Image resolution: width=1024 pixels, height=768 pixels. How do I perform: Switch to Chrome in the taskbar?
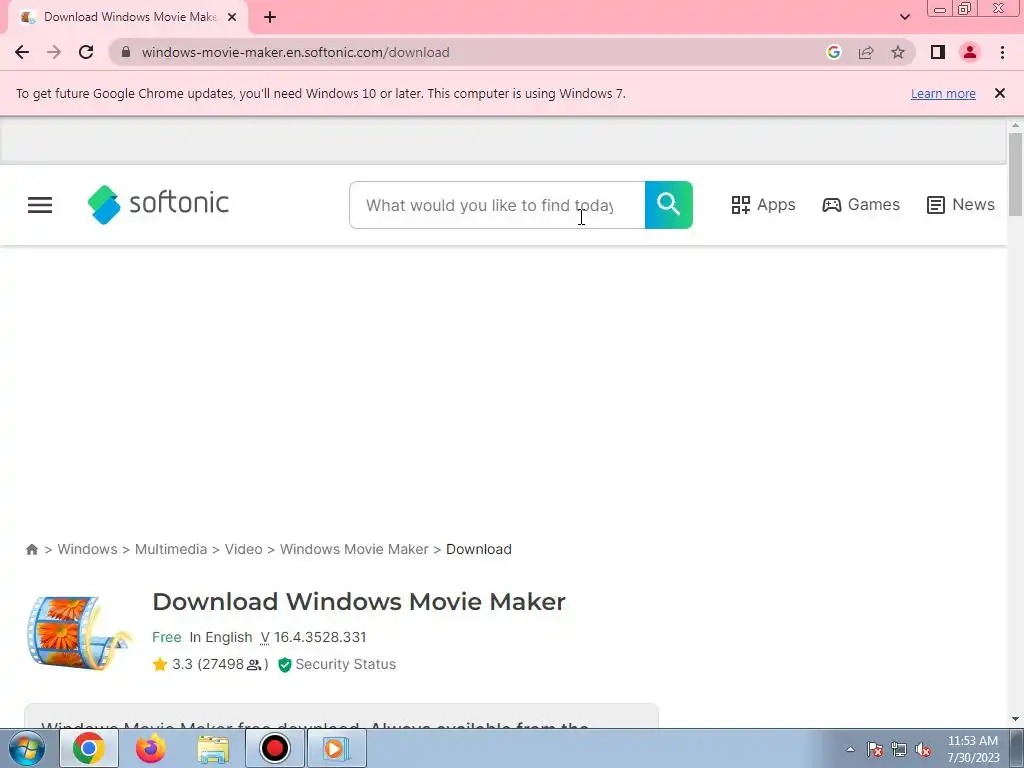pyautogui.click(x=89, y=748)
